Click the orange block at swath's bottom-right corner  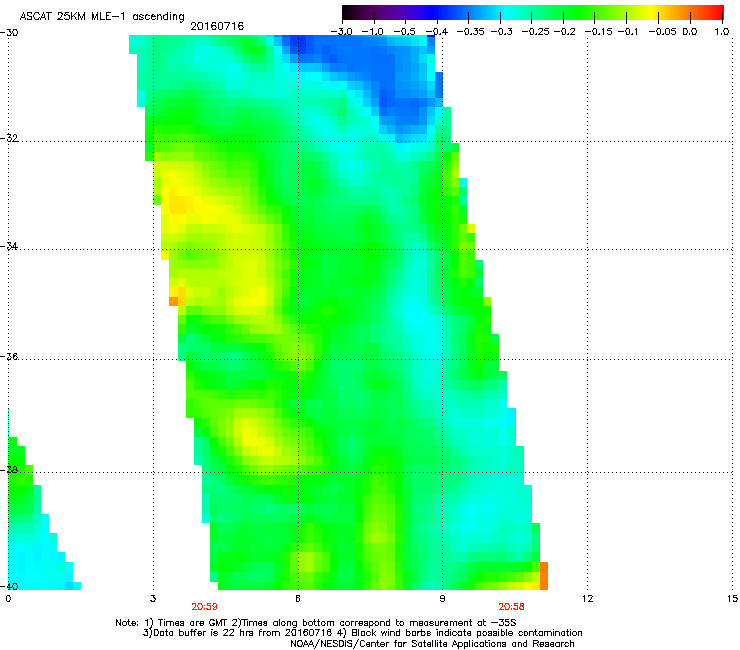click(544, 575)
